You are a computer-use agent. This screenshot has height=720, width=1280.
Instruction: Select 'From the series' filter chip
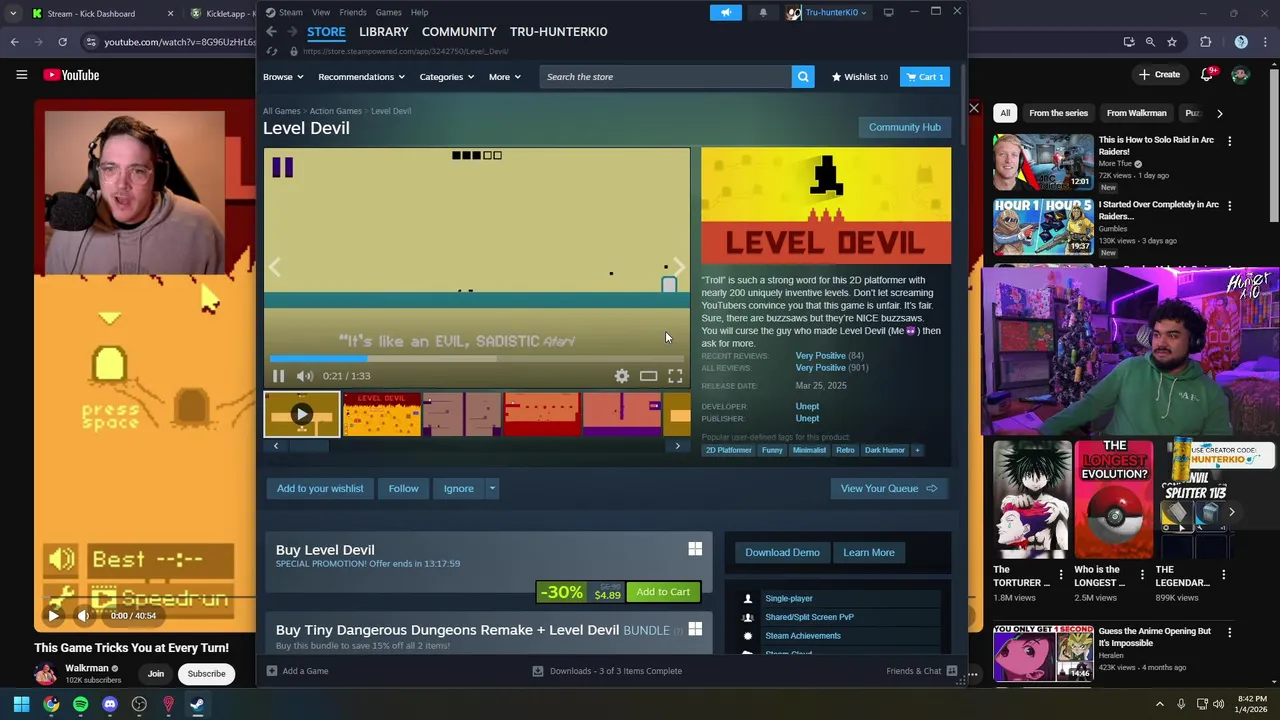tap(1058, 113)
